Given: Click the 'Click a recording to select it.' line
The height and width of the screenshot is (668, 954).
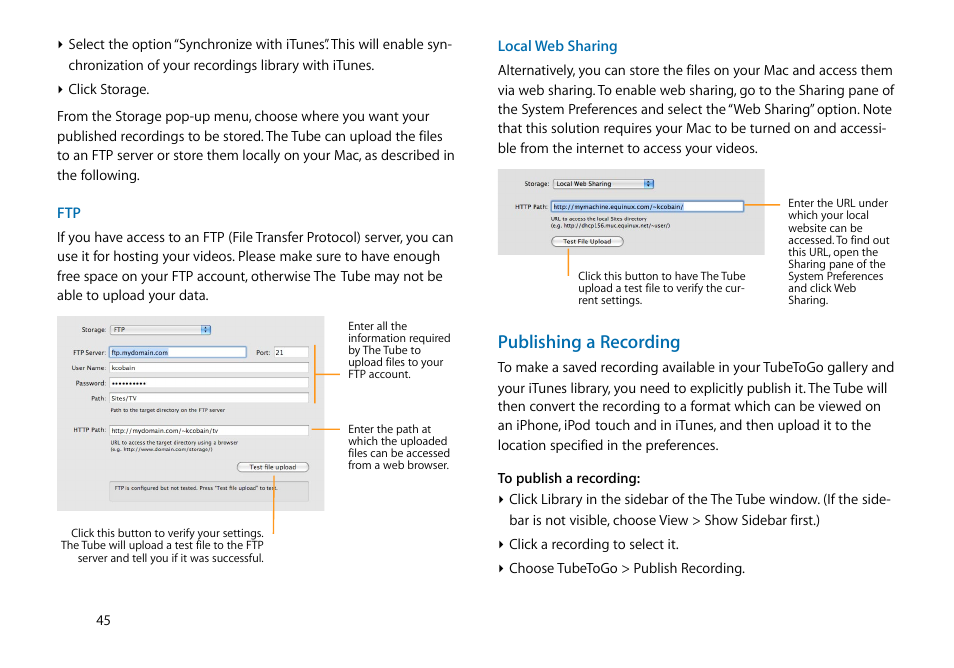Looking at the screenshot, I should click(594, 544).
